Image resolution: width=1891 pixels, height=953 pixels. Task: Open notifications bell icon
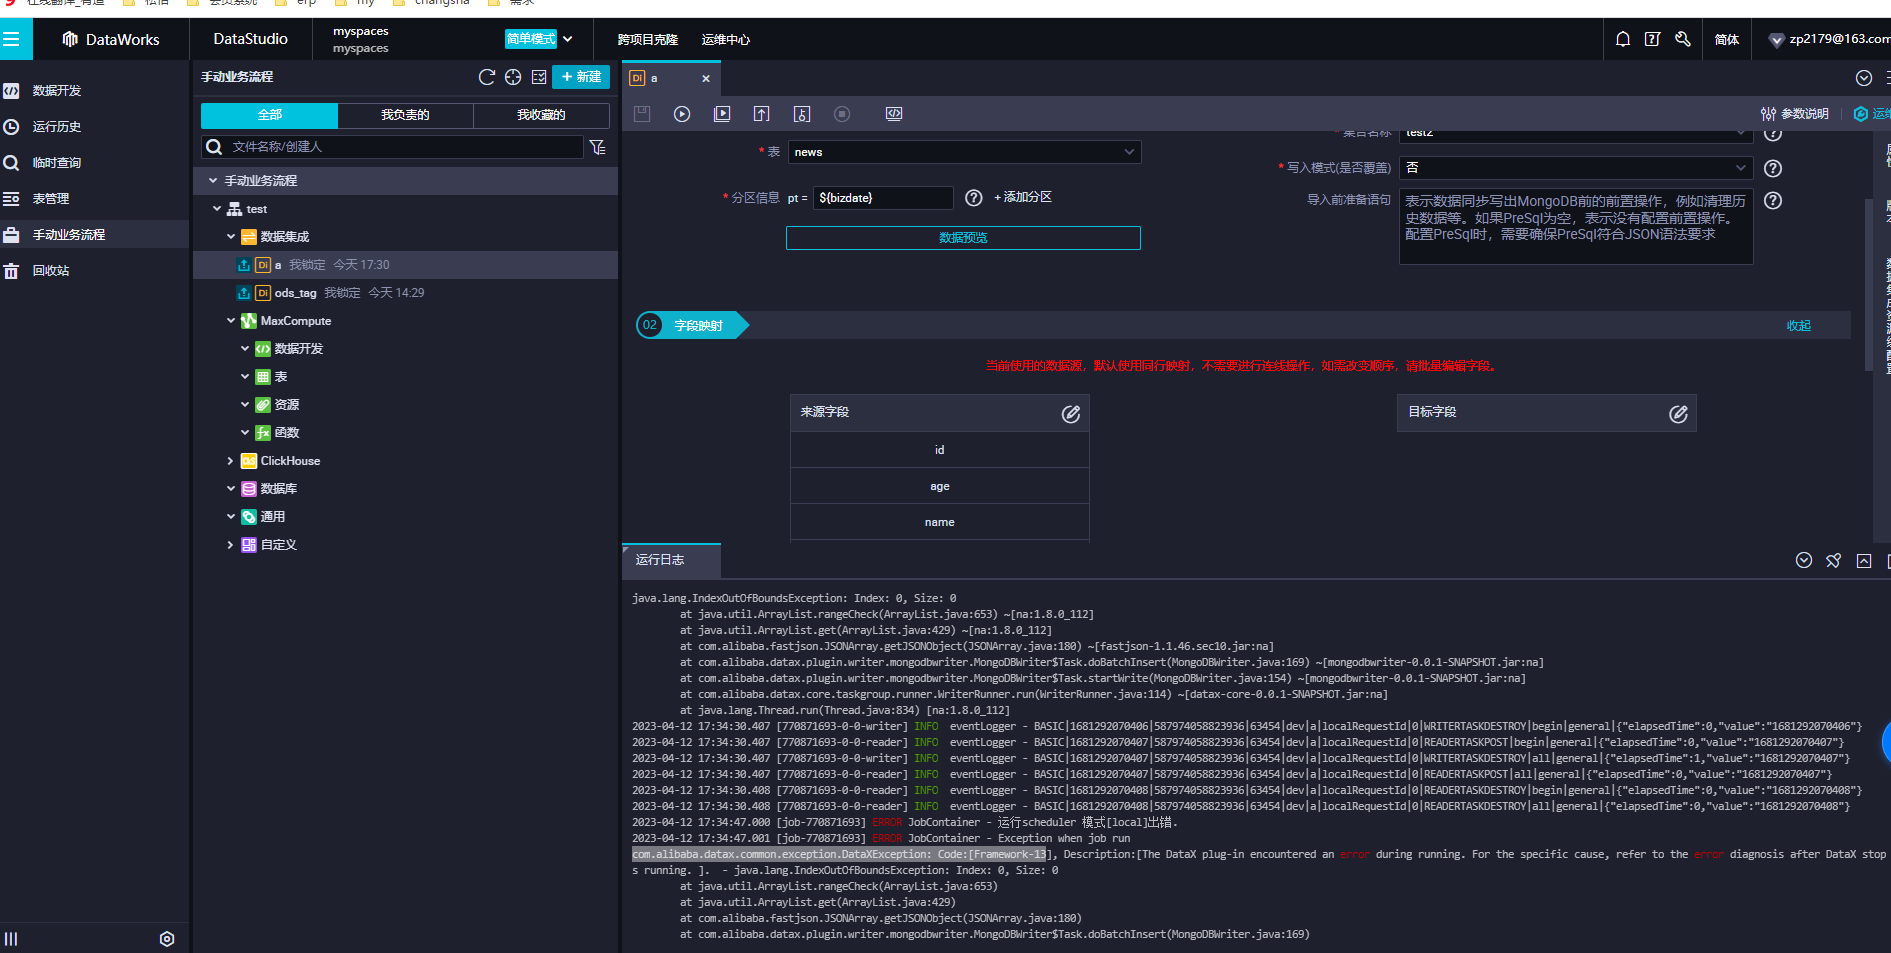[1623, 39]
